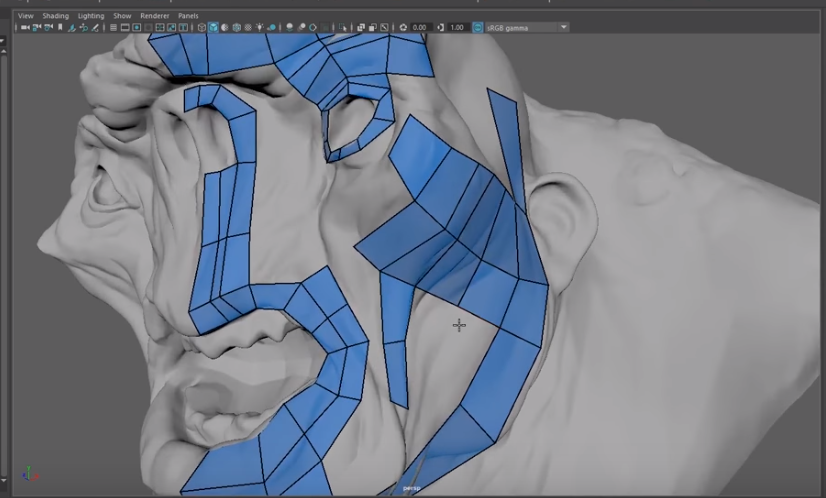Open the sRGB gamma dropdown
Screen dimensions: 826x498
pyautogui.click(x=527, y=27)
